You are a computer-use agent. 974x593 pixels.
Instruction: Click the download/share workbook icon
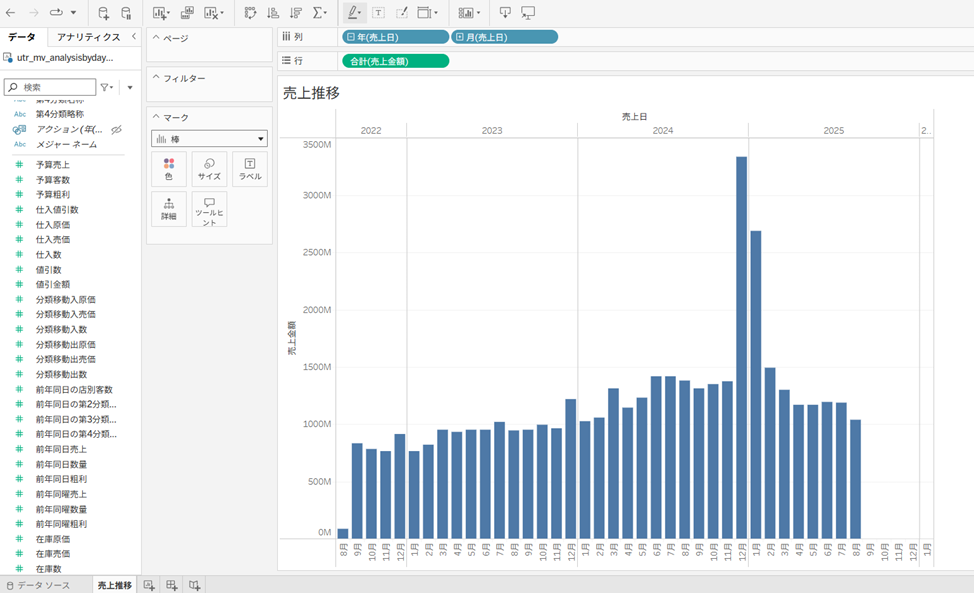pos(505,12)
